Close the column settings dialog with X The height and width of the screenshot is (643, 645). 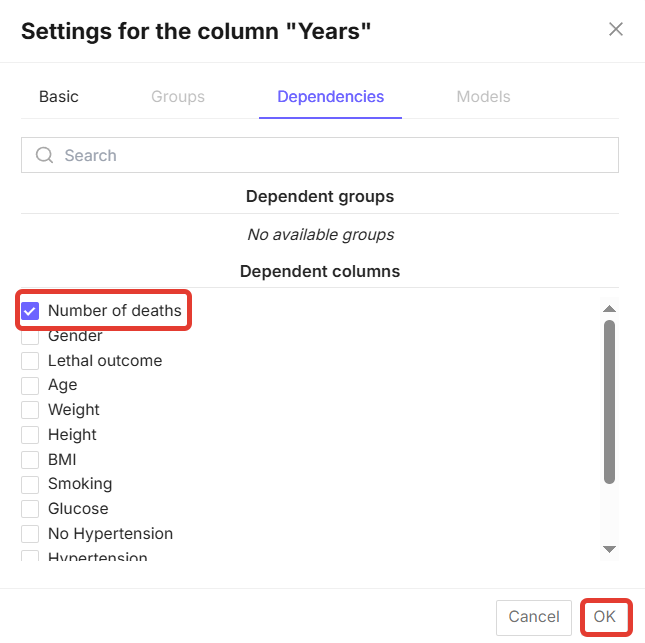point(616,29)
